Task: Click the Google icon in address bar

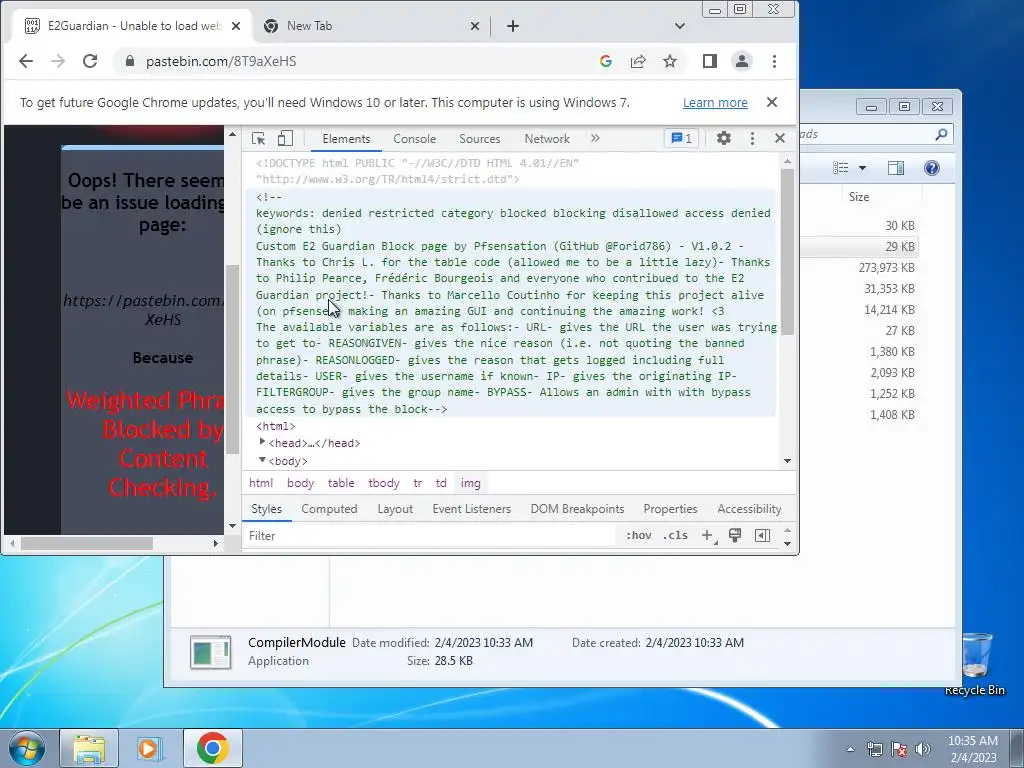Action: tap(606, 61)
